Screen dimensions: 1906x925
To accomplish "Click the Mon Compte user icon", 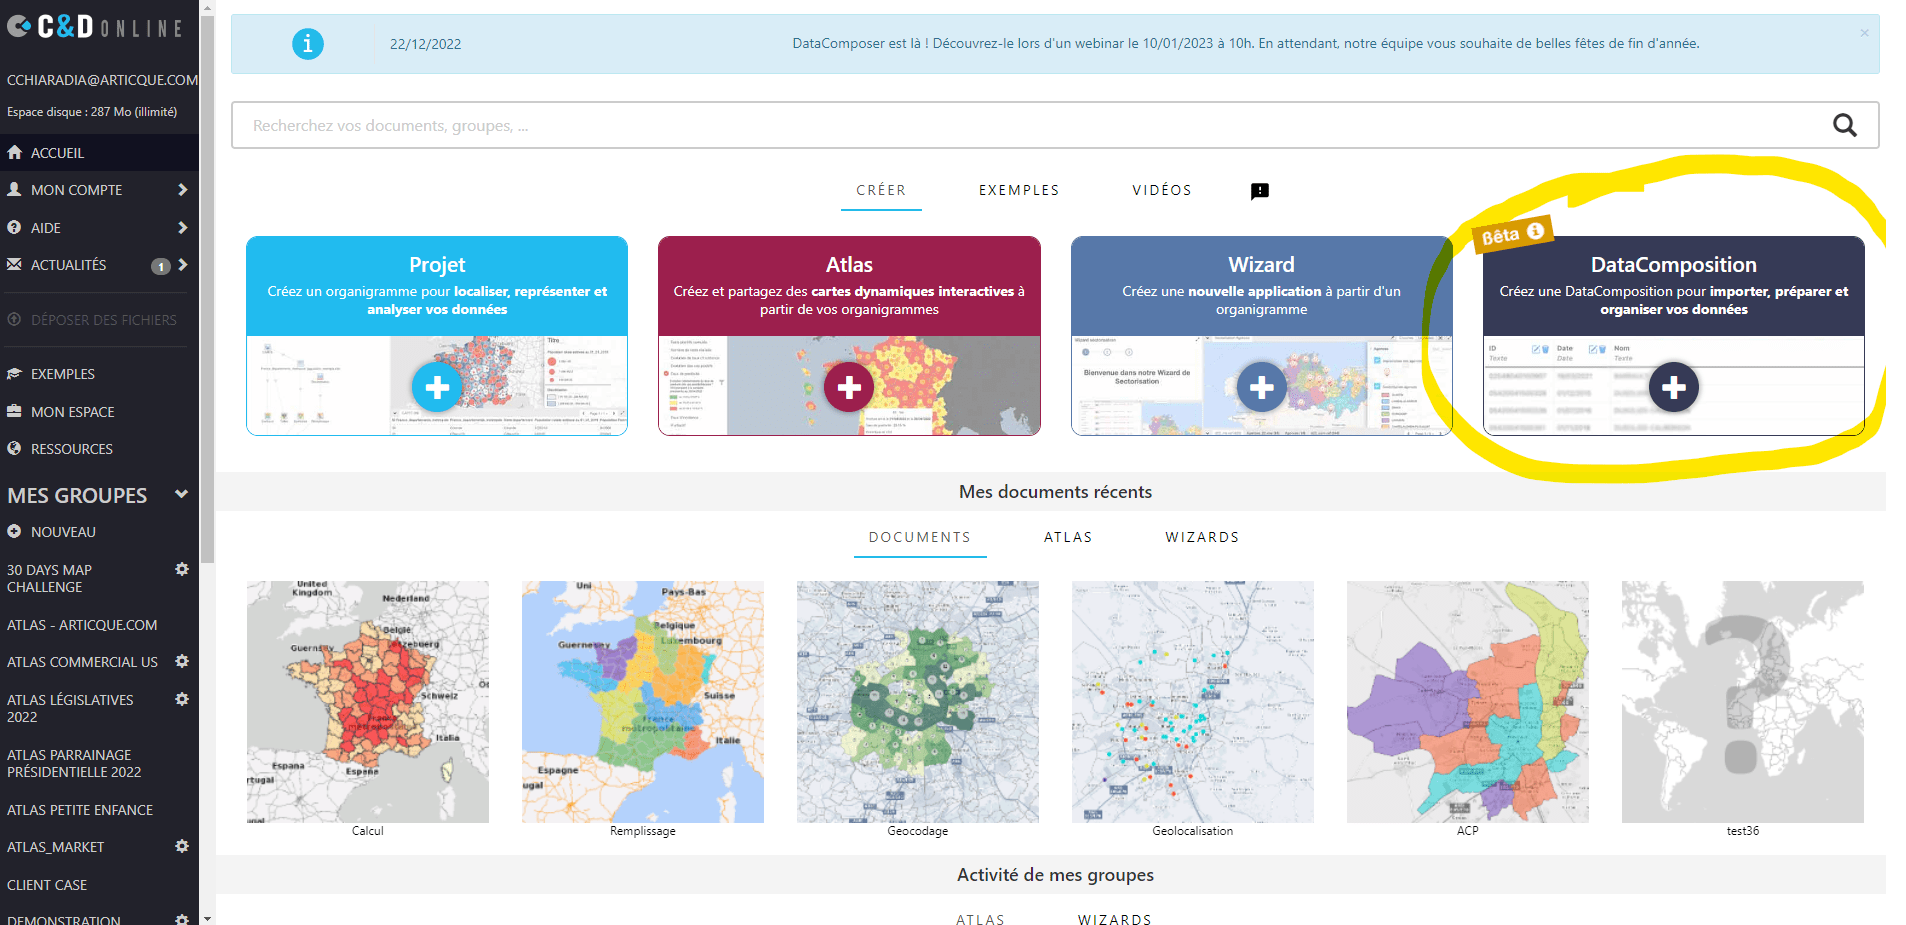I will click(x=14, y=189).
